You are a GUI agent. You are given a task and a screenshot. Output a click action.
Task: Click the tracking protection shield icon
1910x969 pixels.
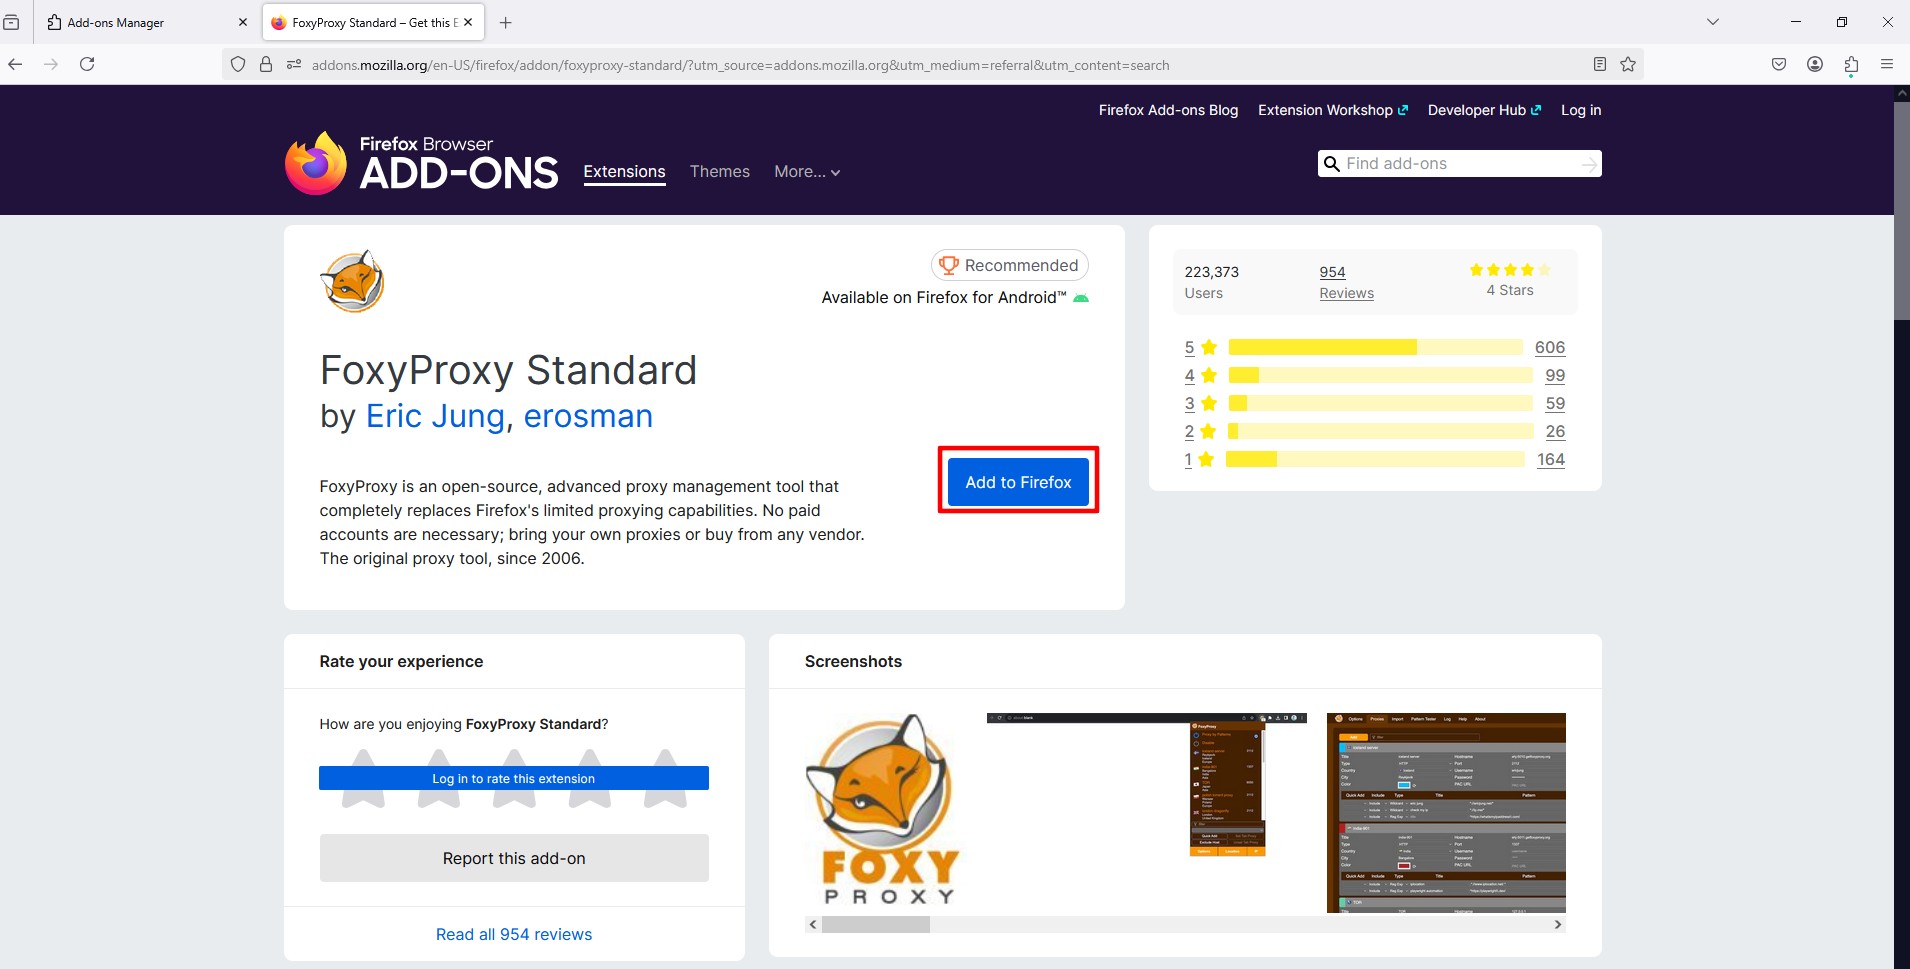238,64
